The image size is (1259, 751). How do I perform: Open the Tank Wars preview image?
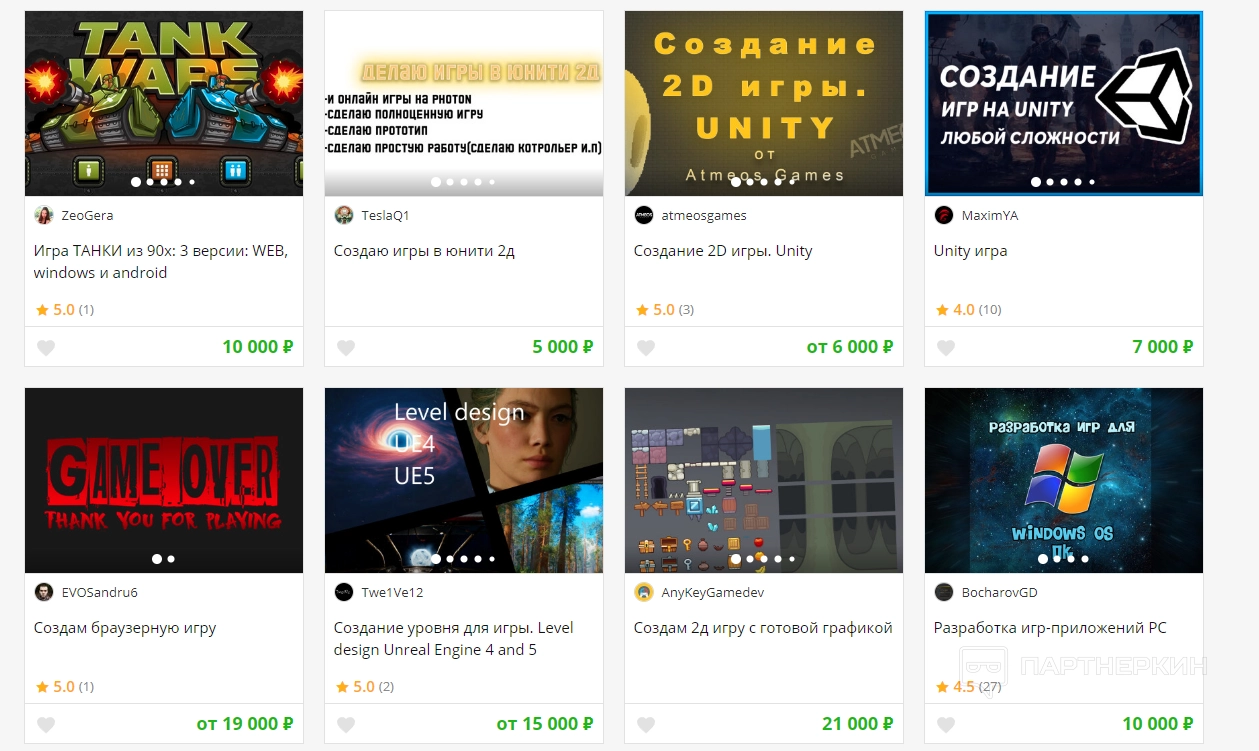[164, 103]
